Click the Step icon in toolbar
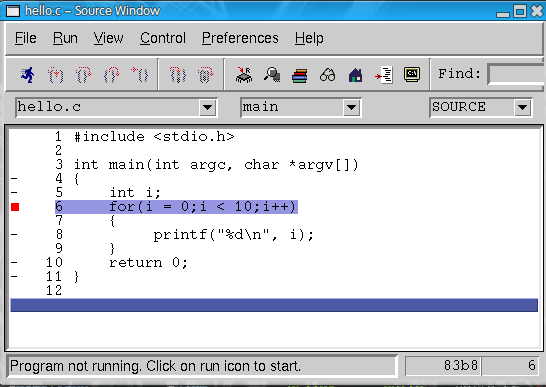This screenshot has width=546, height=387. point(56,75)
